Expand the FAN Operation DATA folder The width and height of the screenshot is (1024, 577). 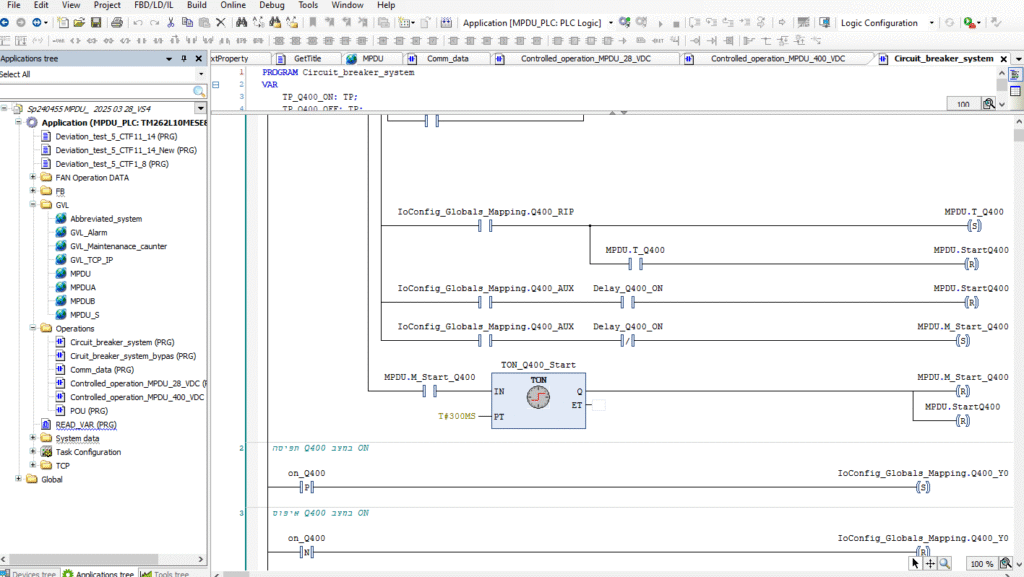[33, 178]
